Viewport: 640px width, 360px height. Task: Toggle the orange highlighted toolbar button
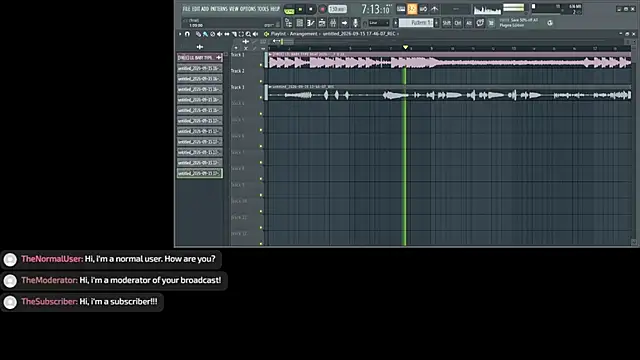coord(412,9)
